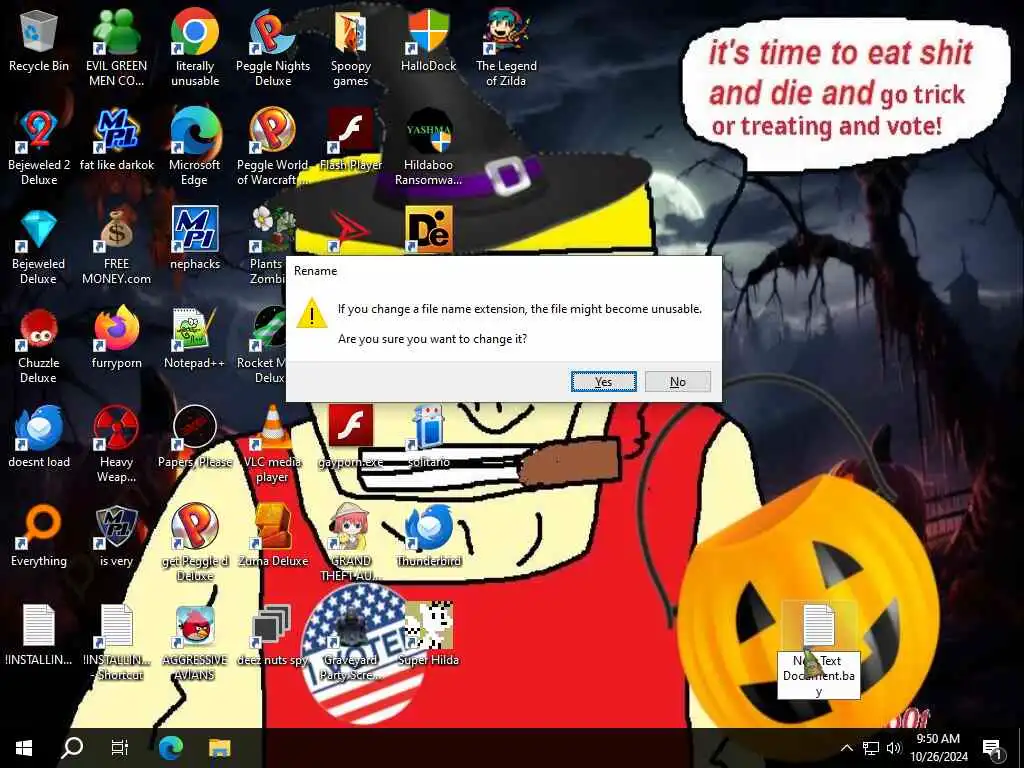
Task: Select the !INSTALLIN... - Shortcut file
Action: [116, 643]
